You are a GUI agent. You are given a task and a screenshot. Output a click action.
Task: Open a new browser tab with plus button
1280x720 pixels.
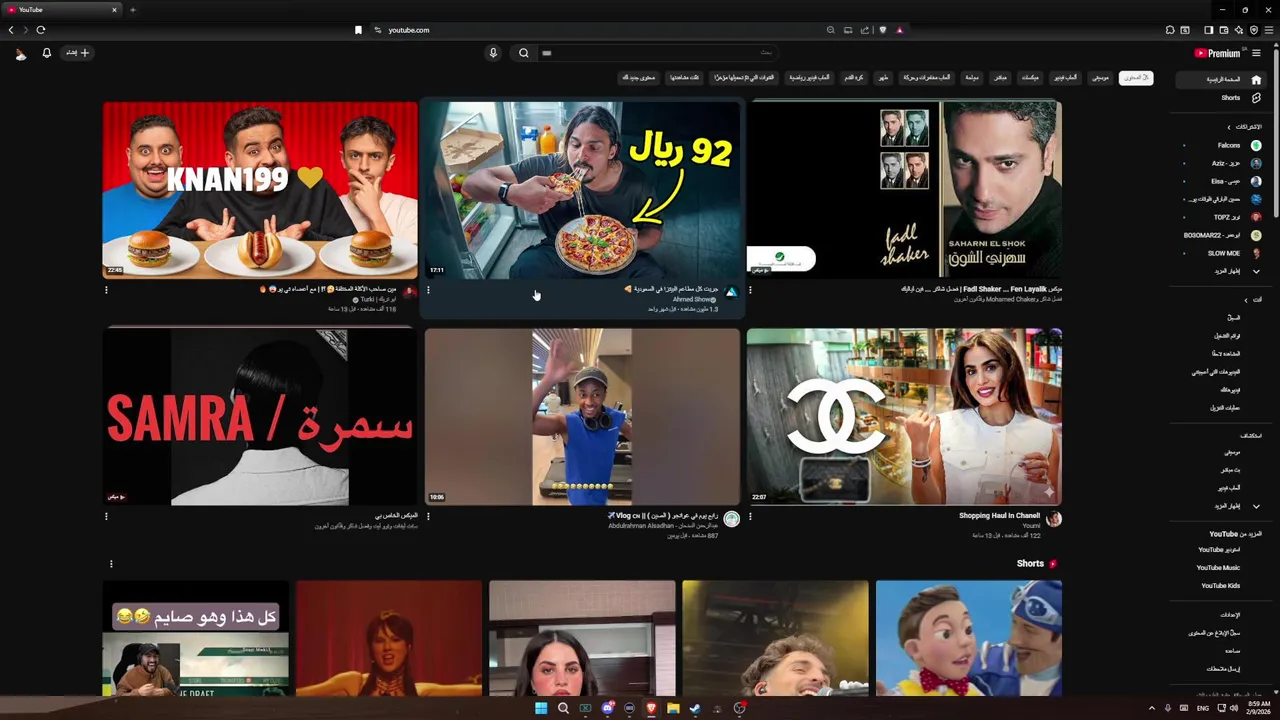pyautogui.click(x=132, y=10)
